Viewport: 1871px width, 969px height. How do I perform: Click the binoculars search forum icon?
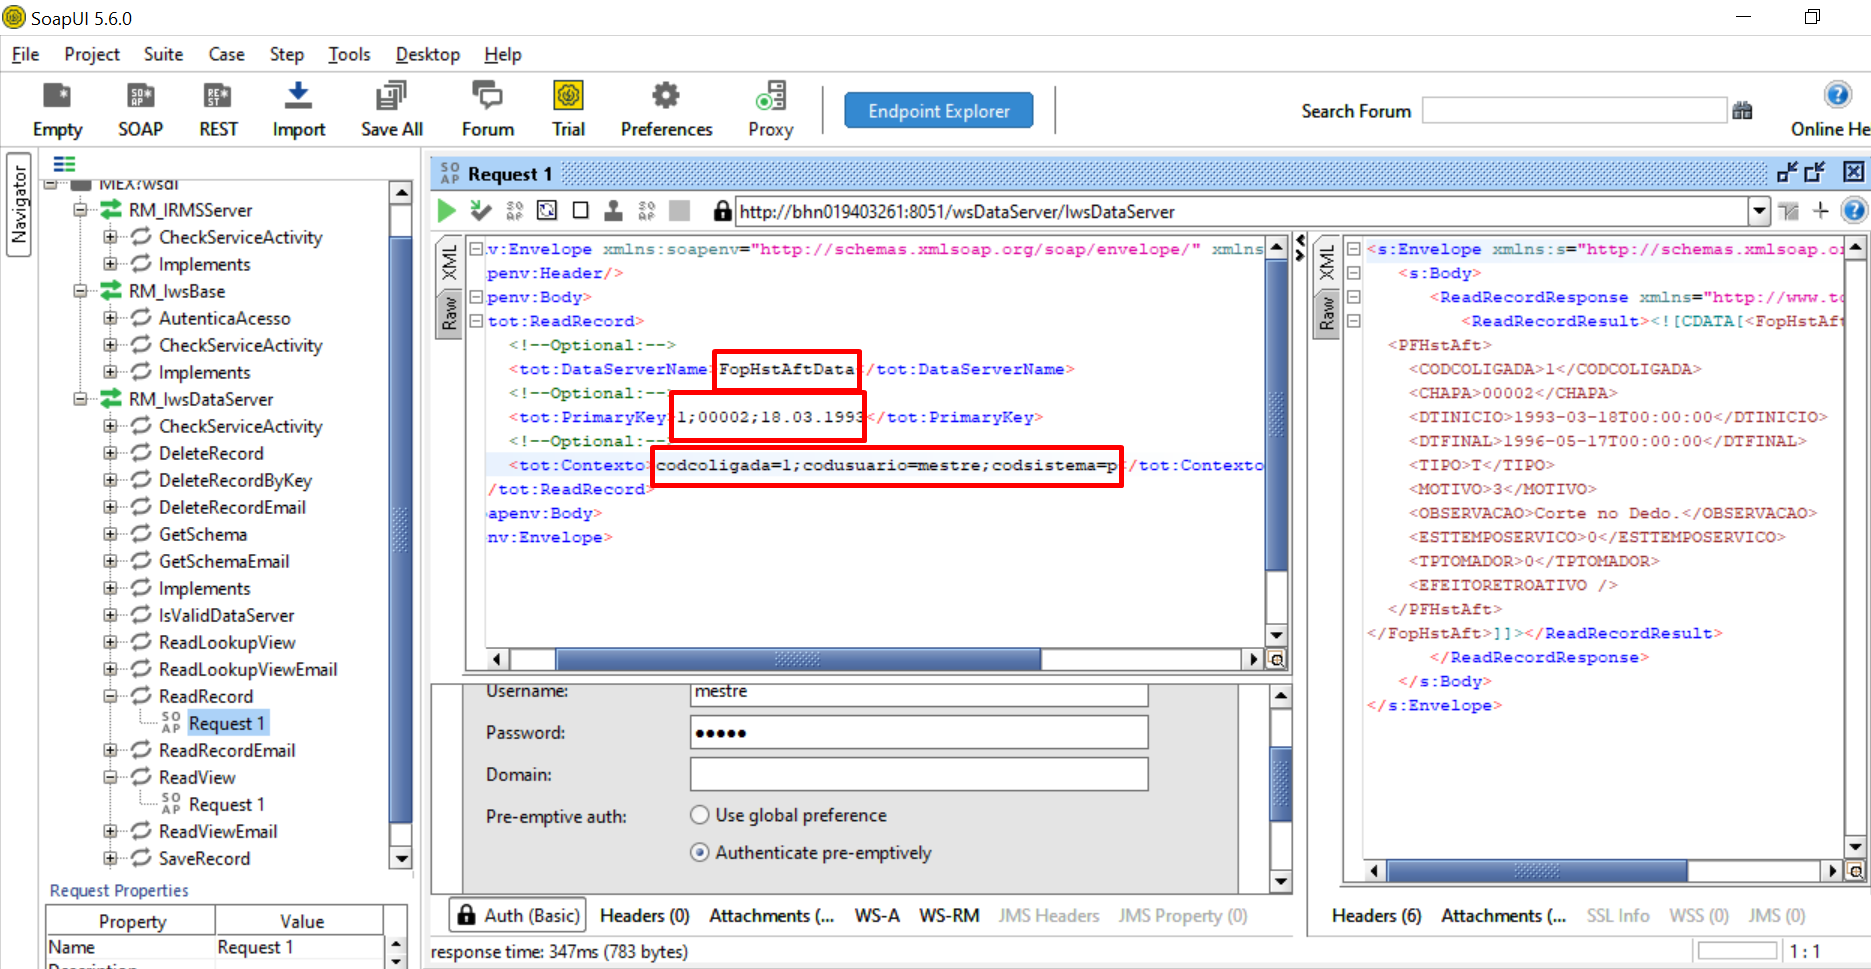click(x=1743, y=111)
